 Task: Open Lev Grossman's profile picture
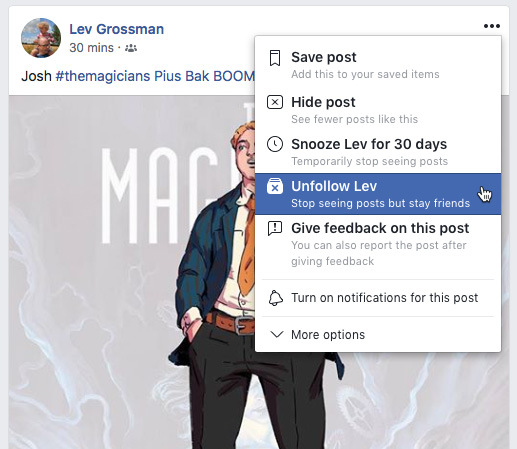41,38
